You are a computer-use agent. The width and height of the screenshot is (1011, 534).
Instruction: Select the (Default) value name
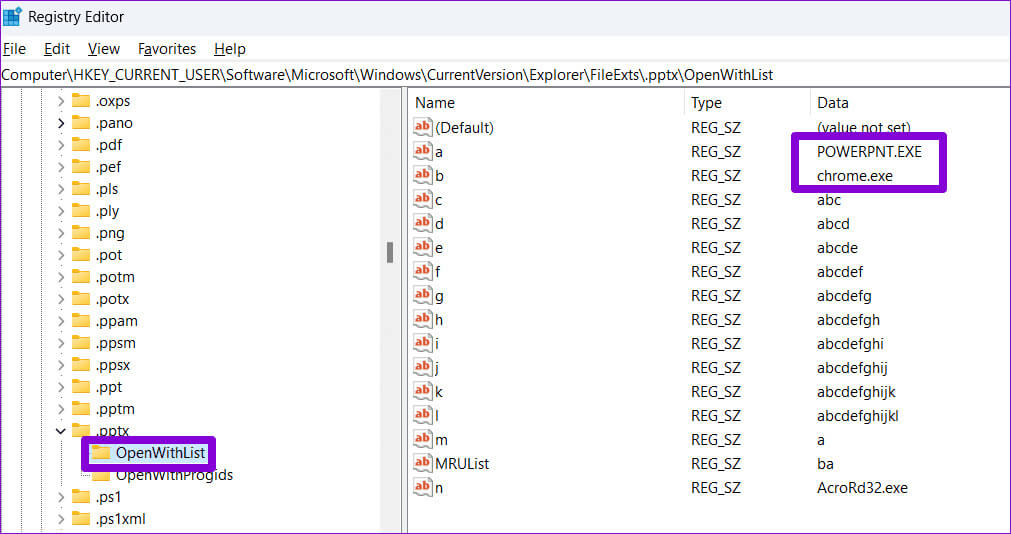coord(464,128)
